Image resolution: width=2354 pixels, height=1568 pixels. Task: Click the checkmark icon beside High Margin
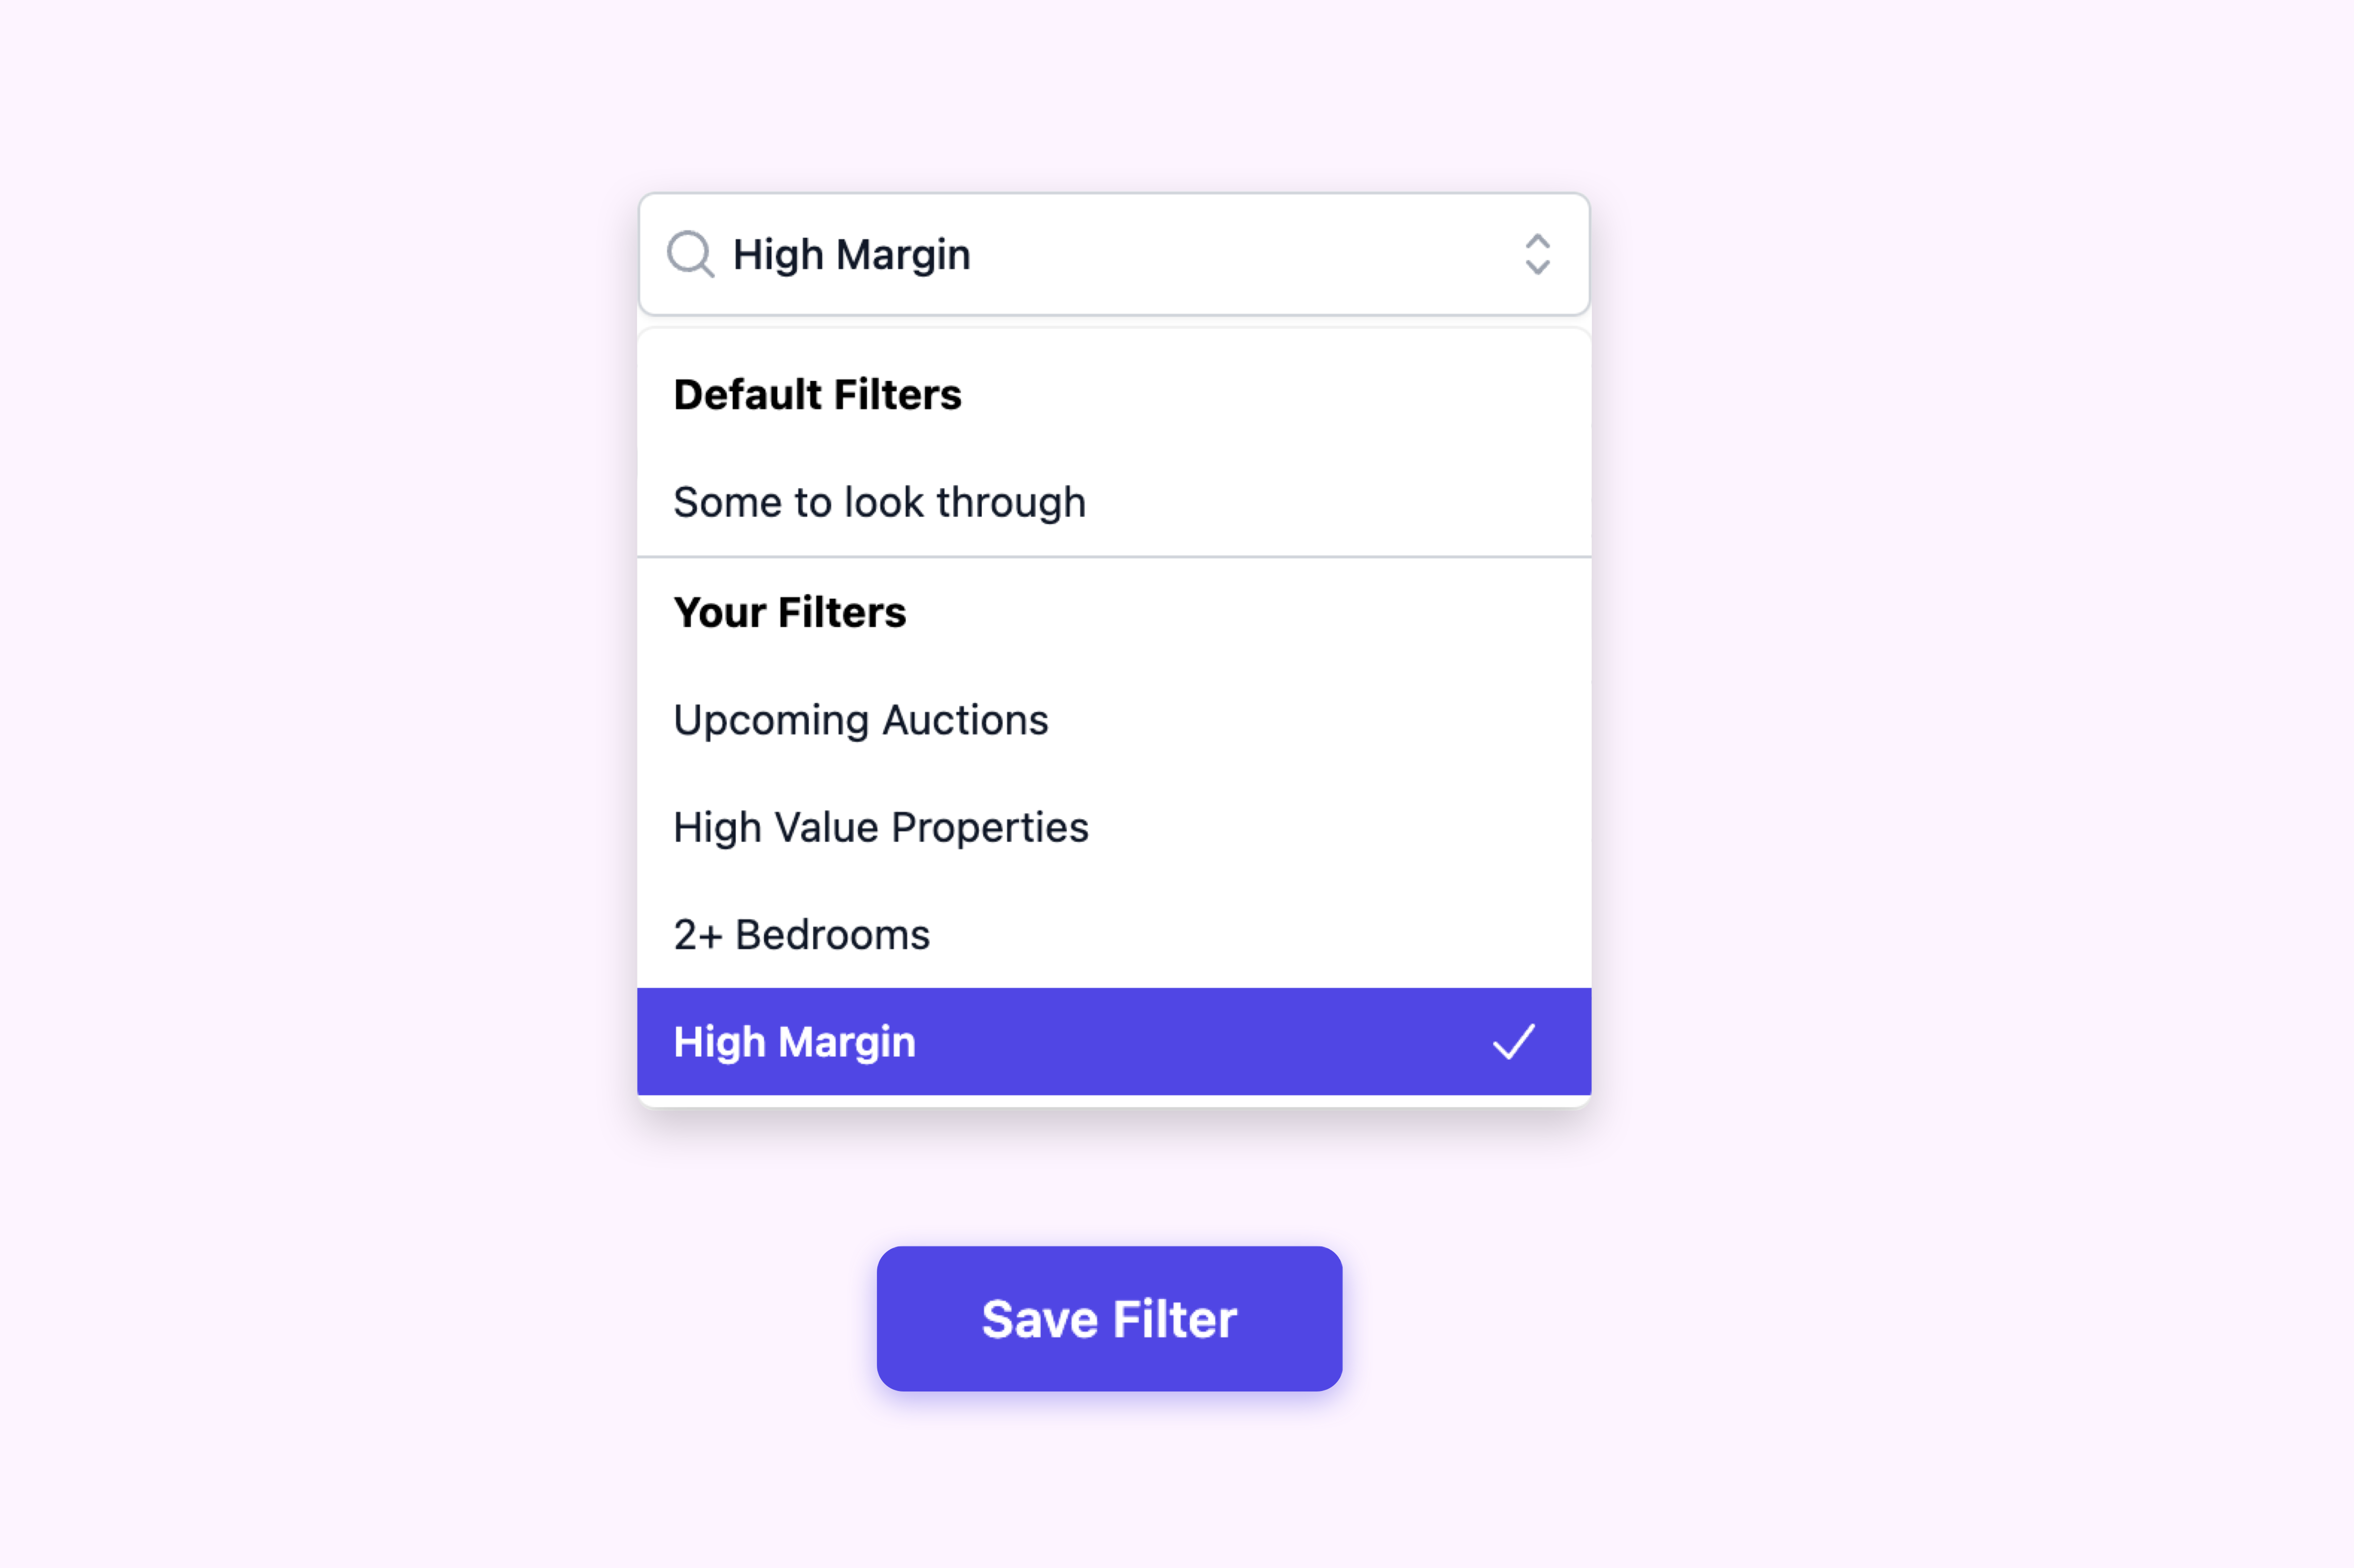coord(1513,1042)
